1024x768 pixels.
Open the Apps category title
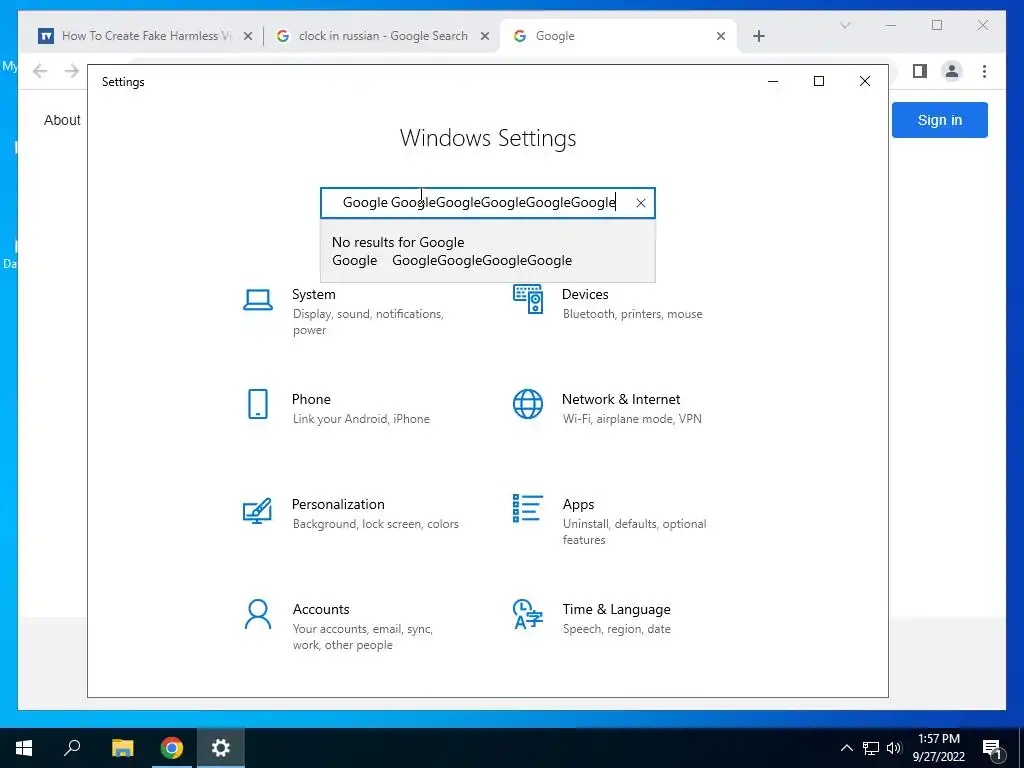coord(579,505)
